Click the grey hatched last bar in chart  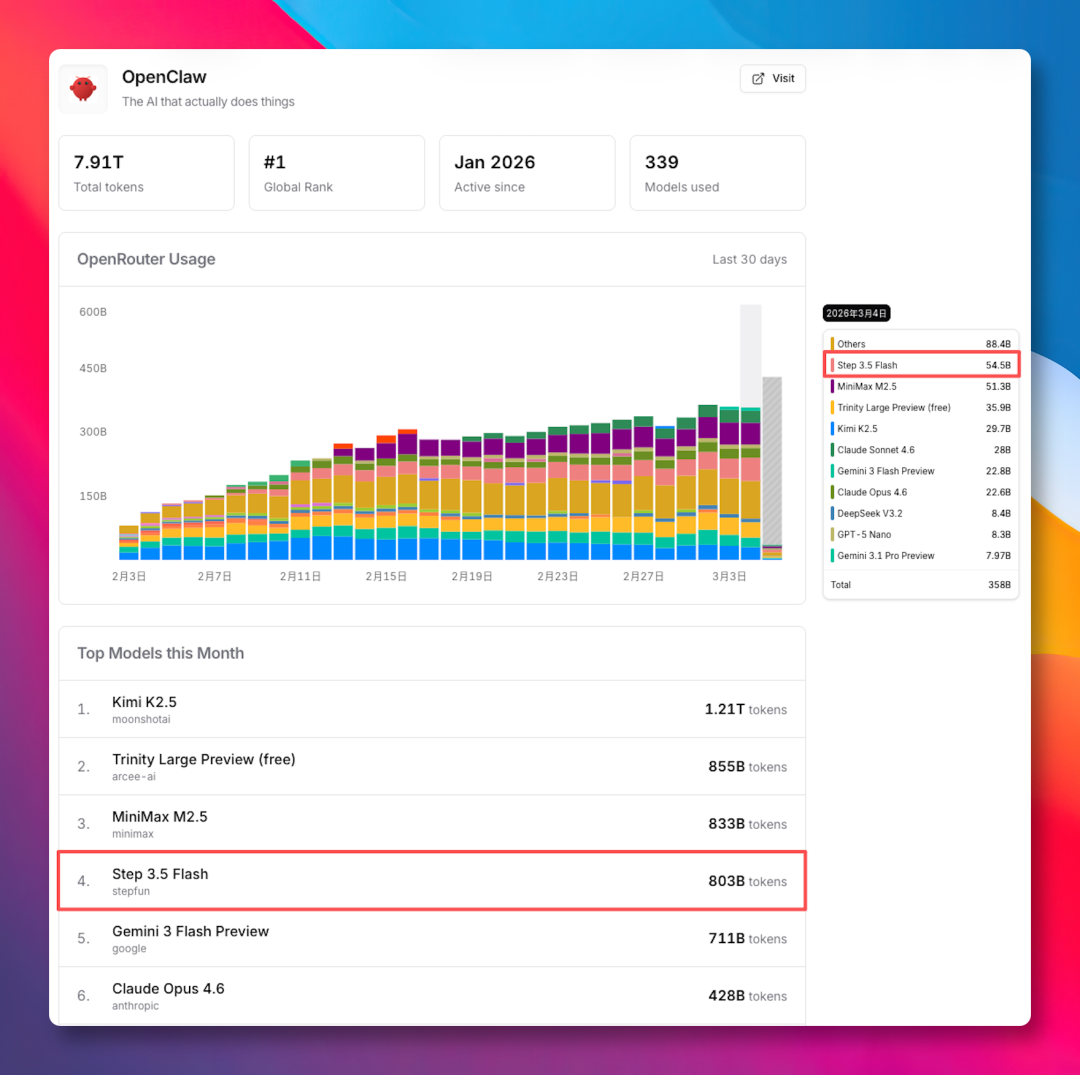pyautogui.click(x=772, y=468)
